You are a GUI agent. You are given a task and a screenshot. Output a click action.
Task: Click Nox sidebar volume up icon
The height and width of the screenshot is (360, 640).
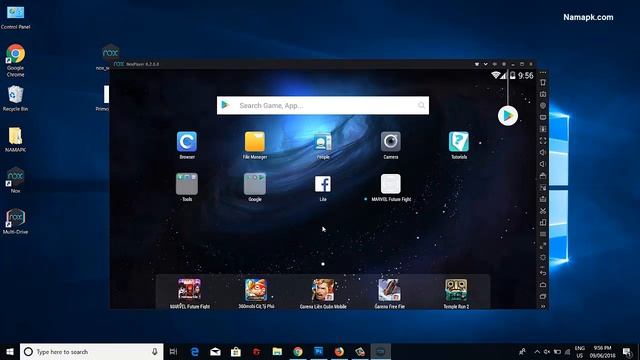pos(543,152)
